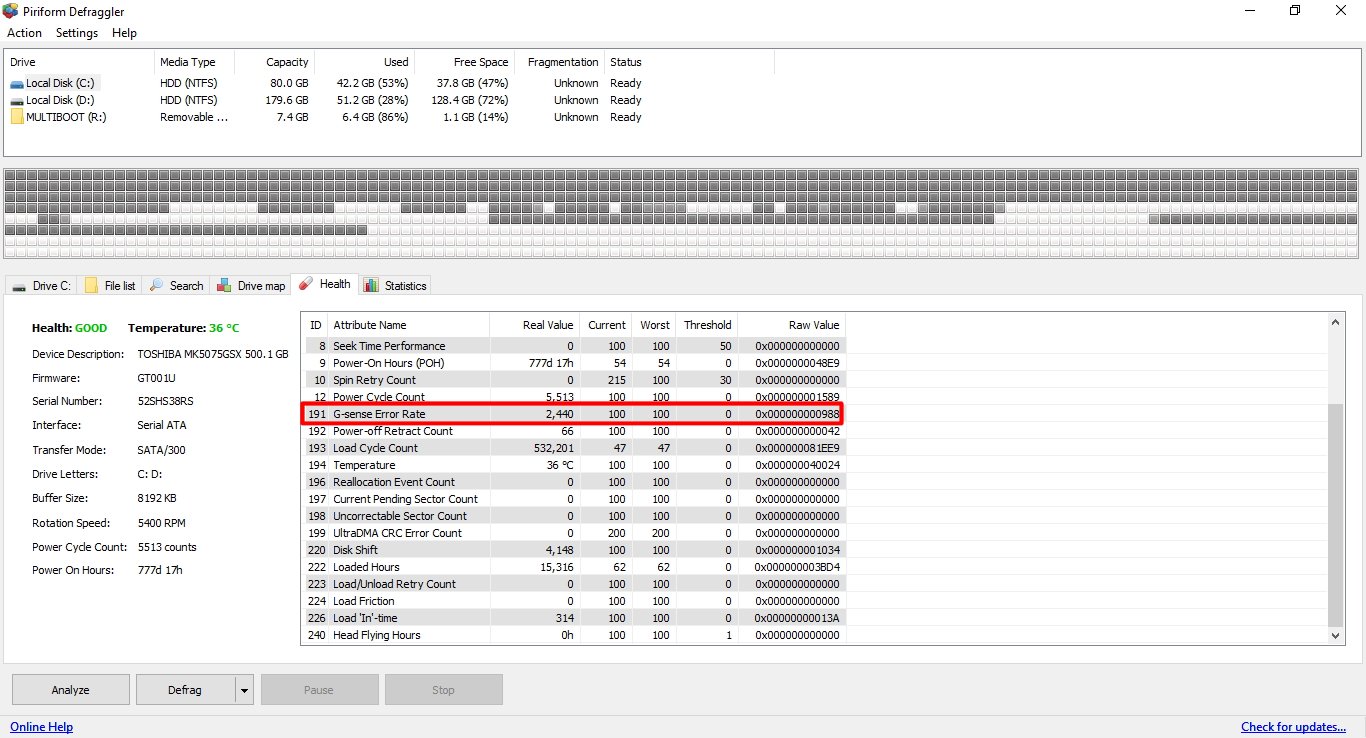
Task: Click the Health tab pill icon
Action: pos(306,284)
